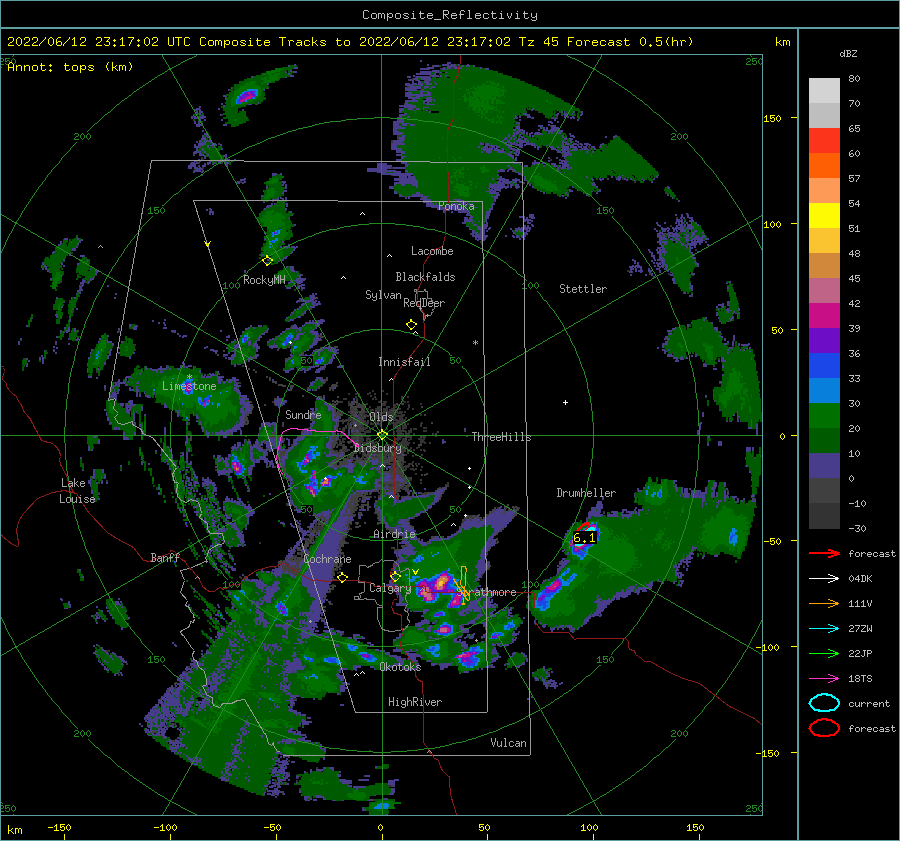The image size is (900, 841).
Task: Select the yellow diamond marker below Cochrane
Action: pos(343,577)
